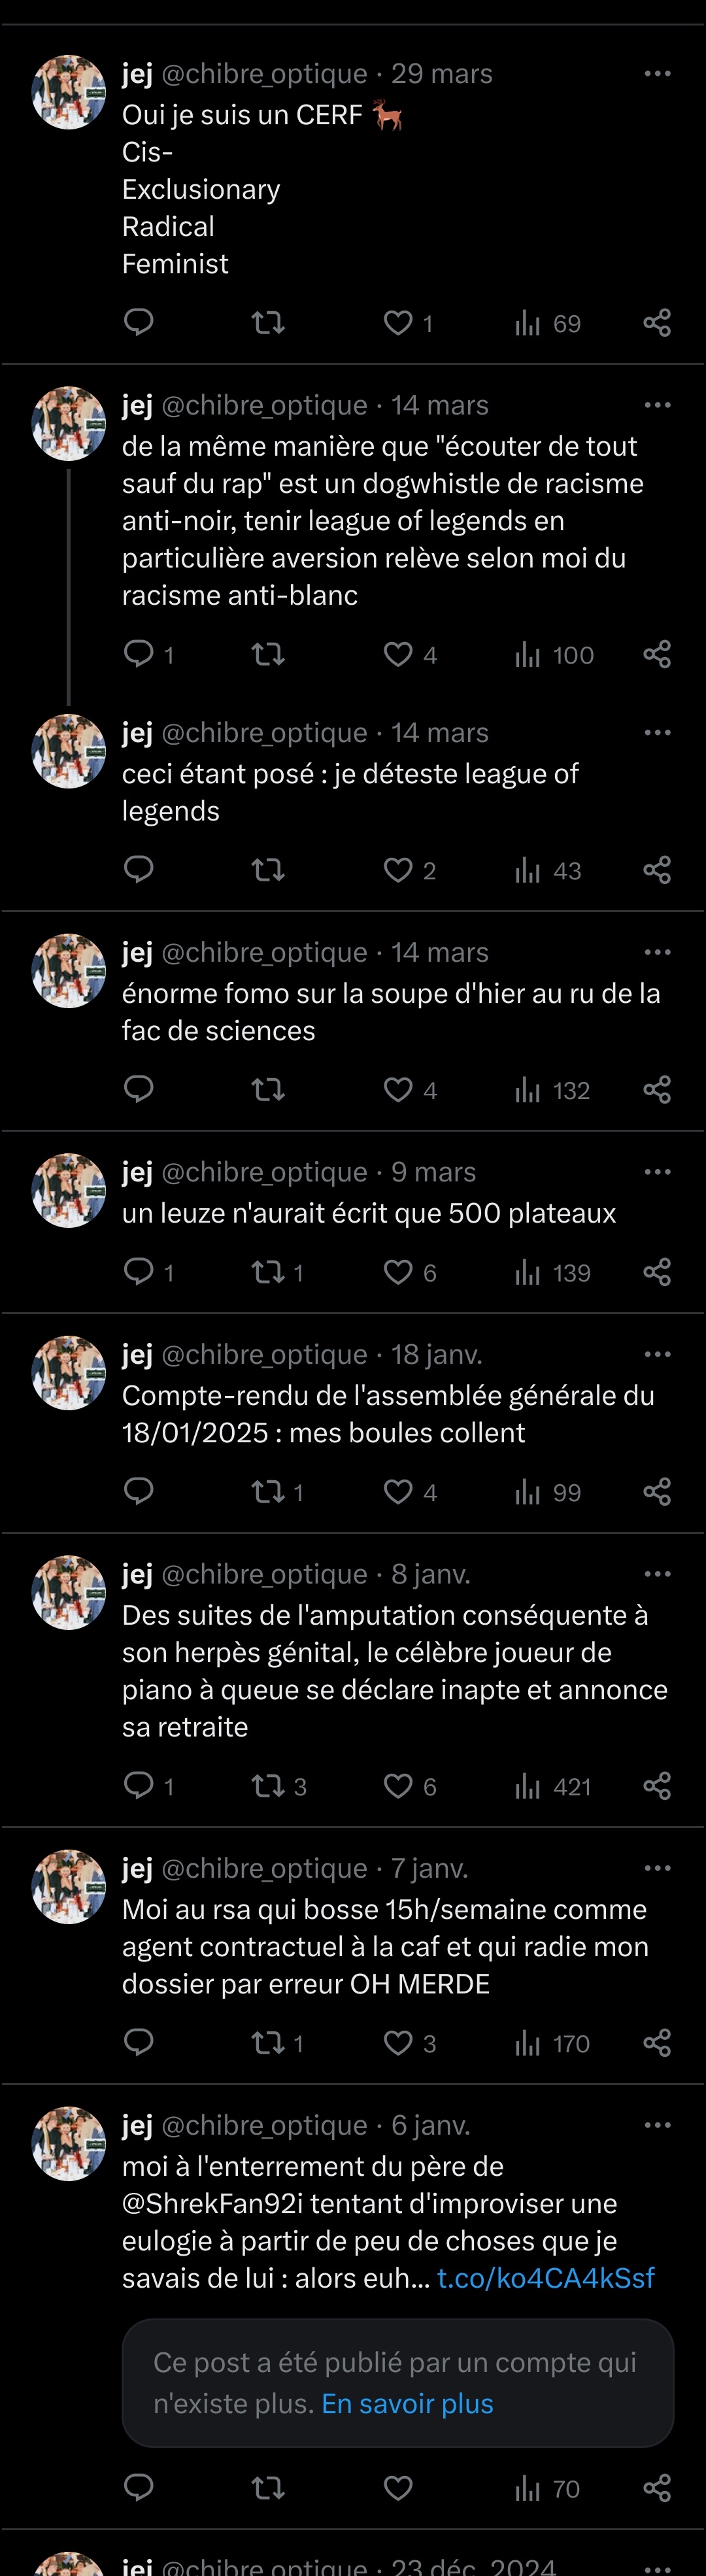
Task: Open the @chibre_optique handle on 8 janv. post
Action: (264, 1574)
